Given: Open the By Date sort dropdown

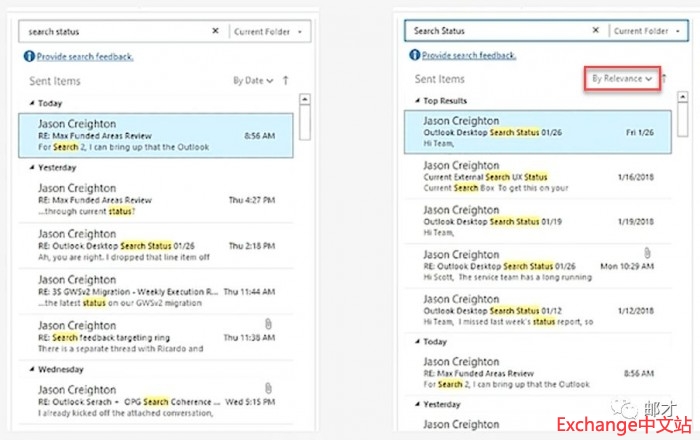Looking at the screenshot, I should [x=251, y=80].
